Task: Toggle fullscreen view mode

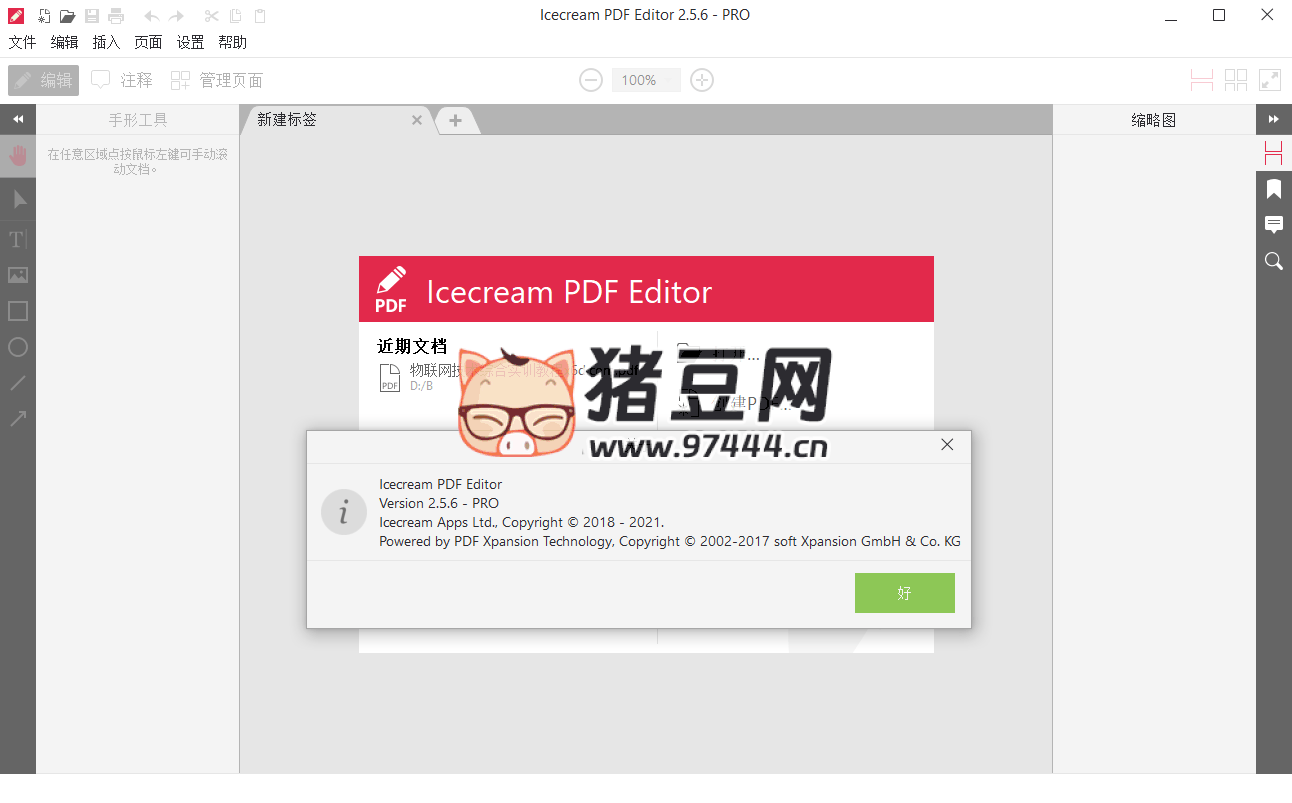Action: [1271, 79]
